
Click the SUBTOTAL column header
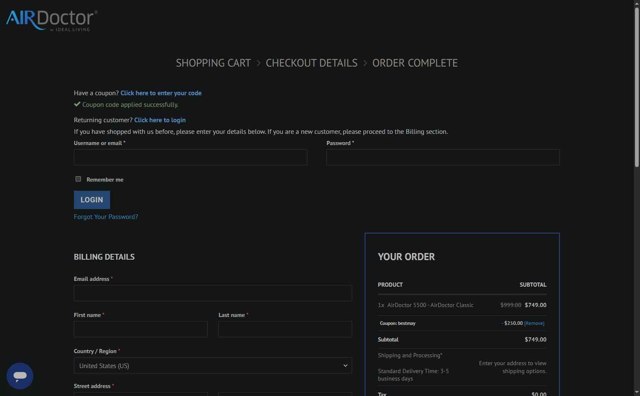click(533, 285)
